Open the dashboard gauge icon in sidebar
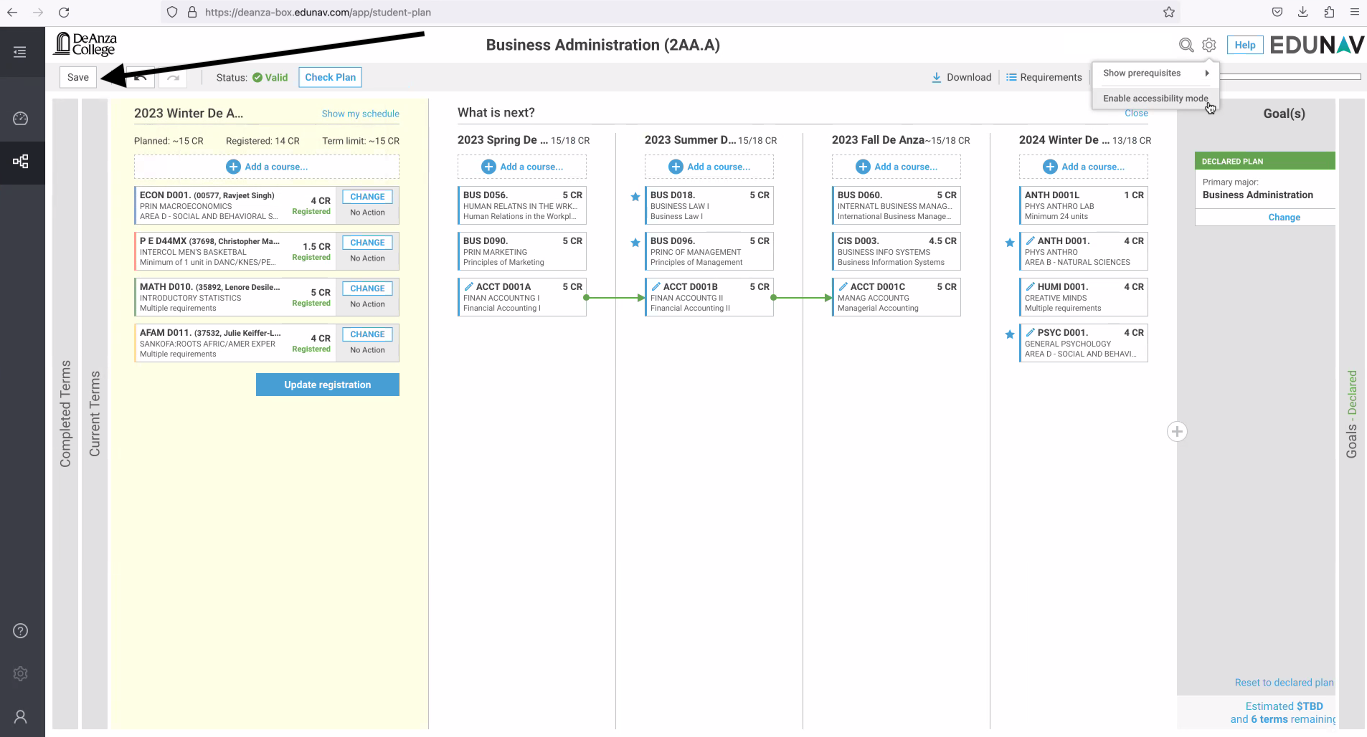The height and width of the screenshot is (737, 1367). point(20,119)
